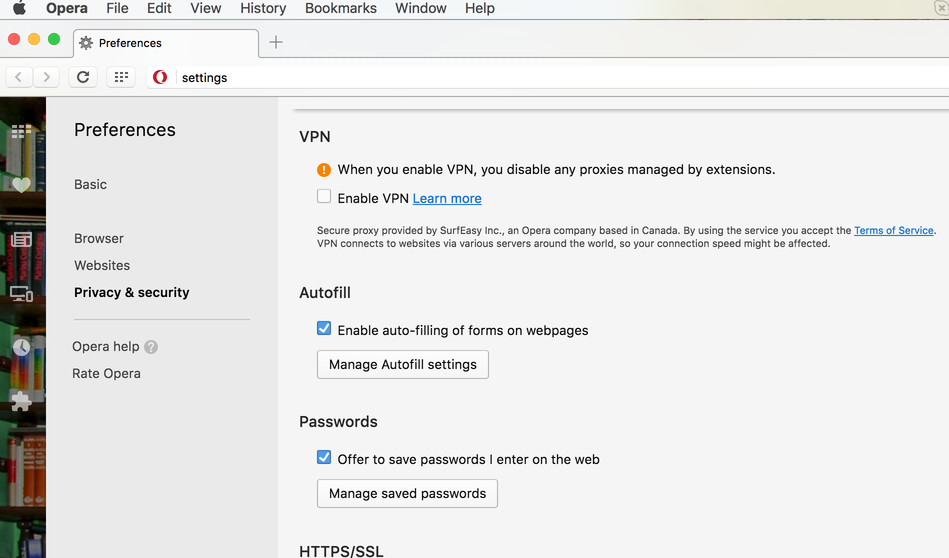The width and height of the screenshot is (949, 558).
Task: Click the Manage saved passwords button
Action: point(407,493)
